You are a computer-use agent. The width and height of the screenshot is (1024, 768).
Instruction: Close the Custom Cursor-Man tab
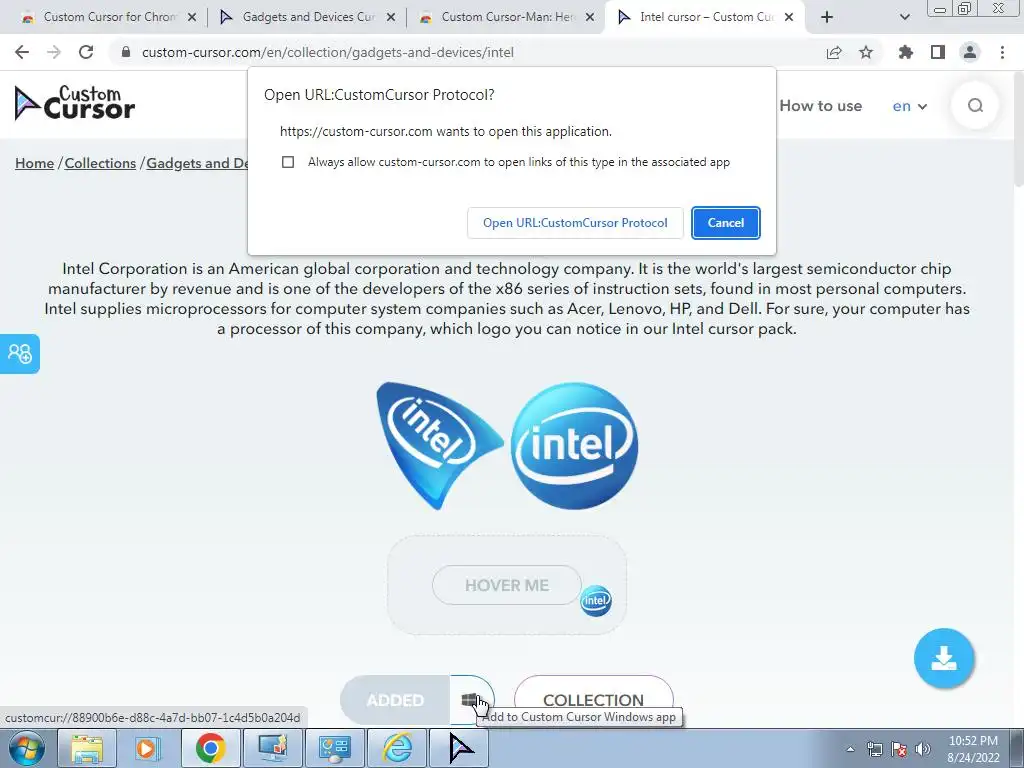pyautogui.click(x=590, y=18)
